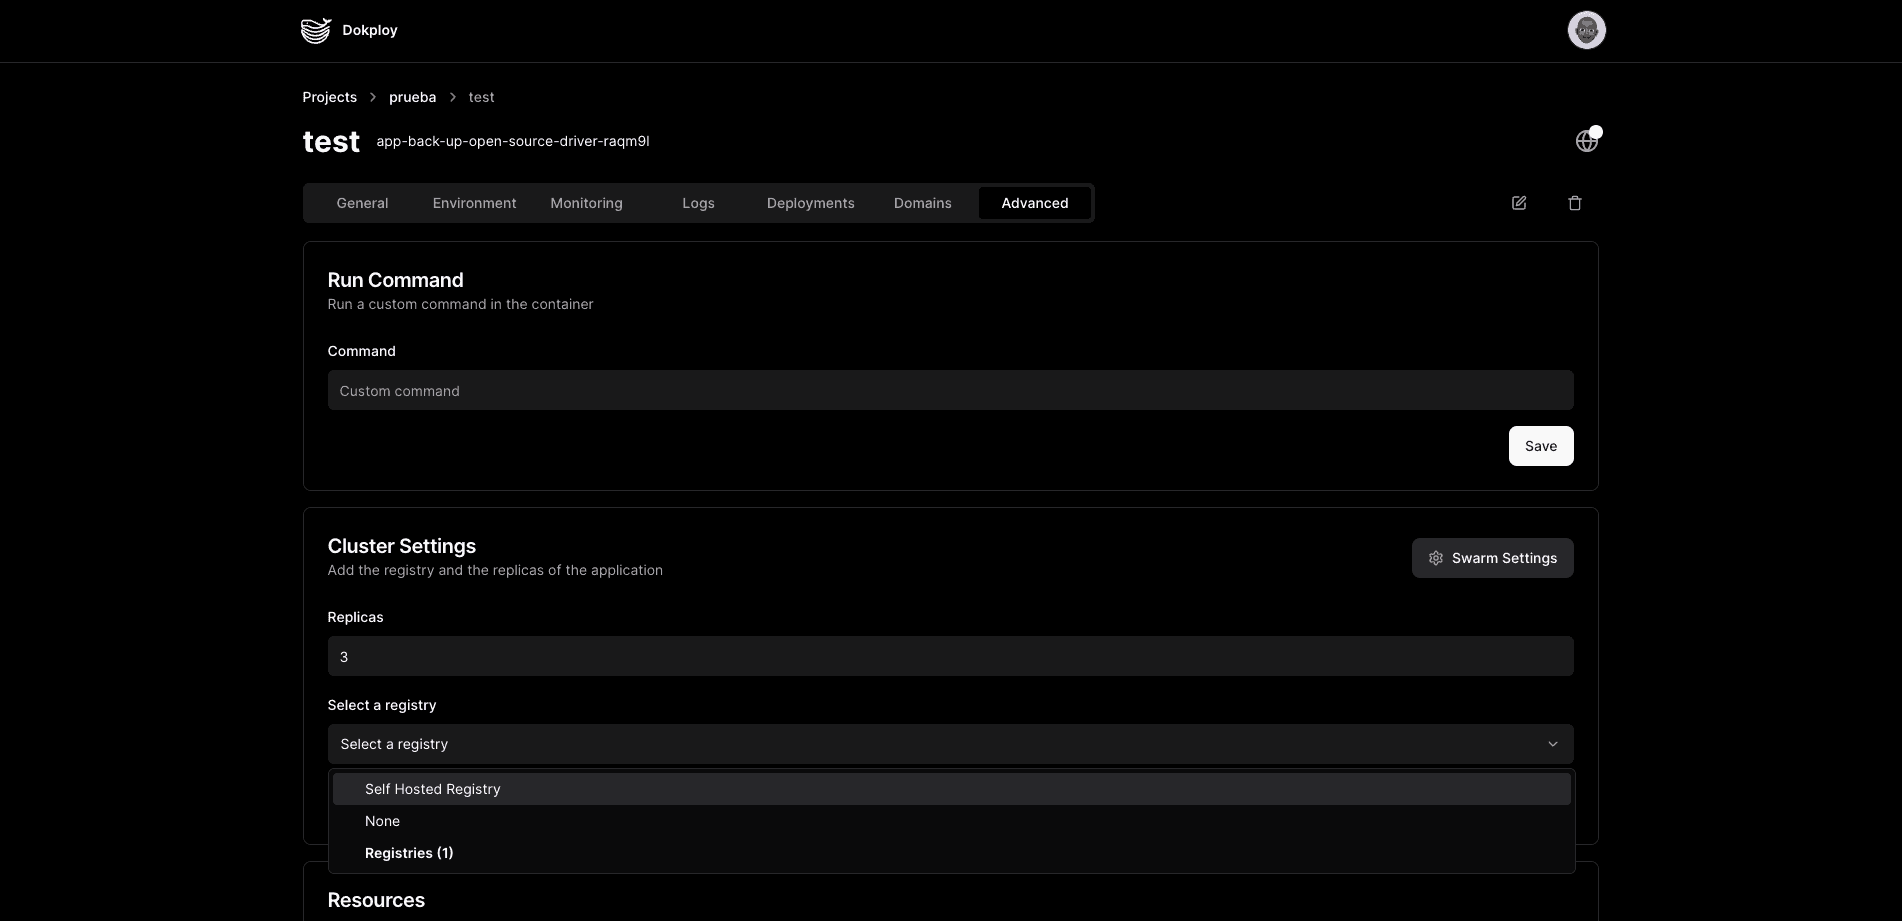This screenshot has width=1902, height=921.
Task: Save the custom run command
Action: [1540, 446]
